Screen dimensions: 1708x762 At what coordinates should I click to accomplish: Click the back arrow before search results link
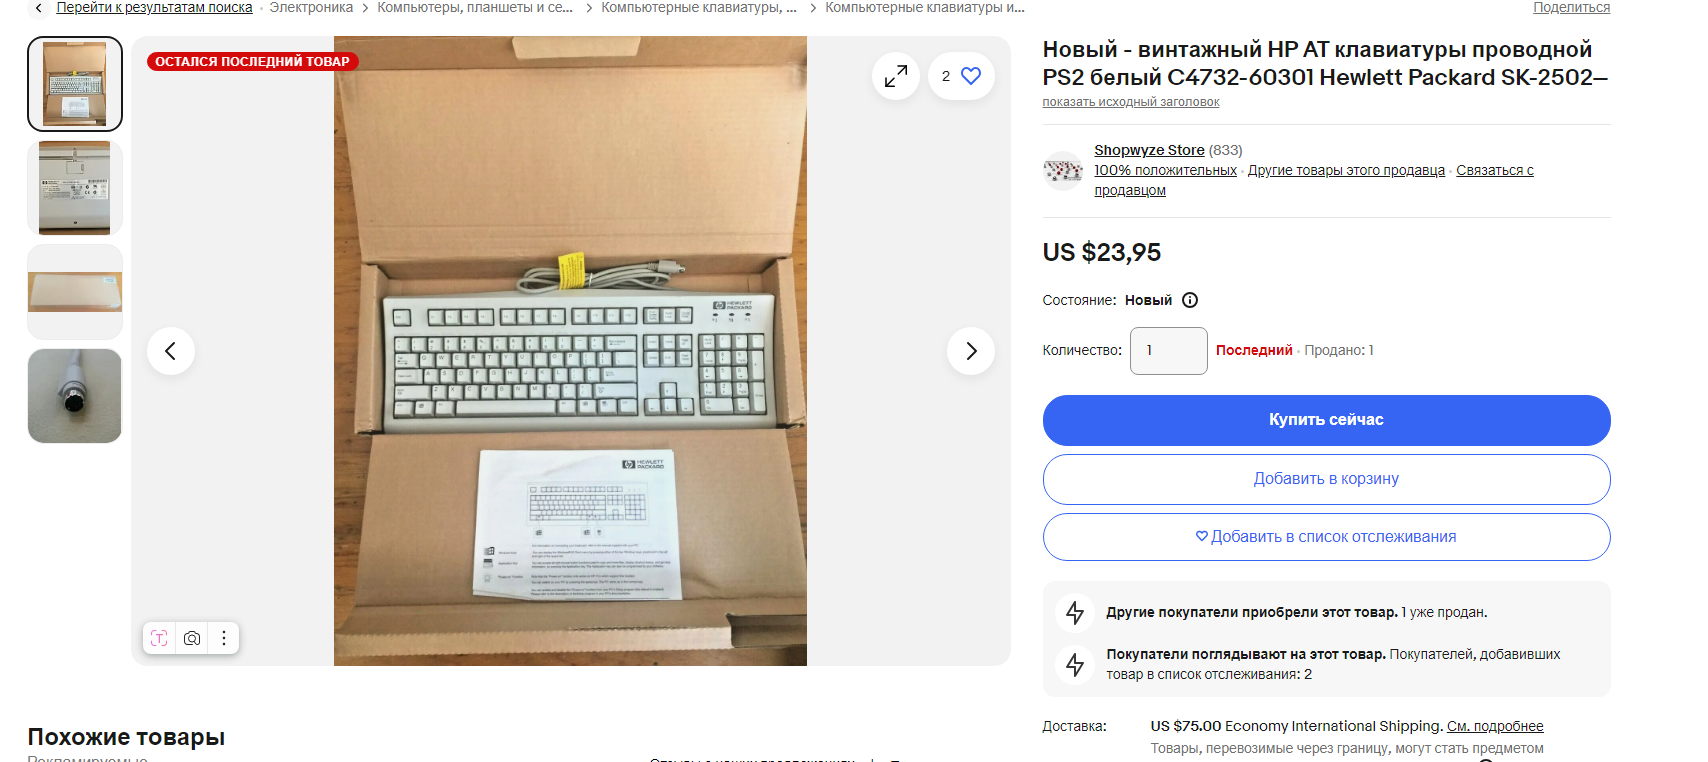(x=39, y=8)
